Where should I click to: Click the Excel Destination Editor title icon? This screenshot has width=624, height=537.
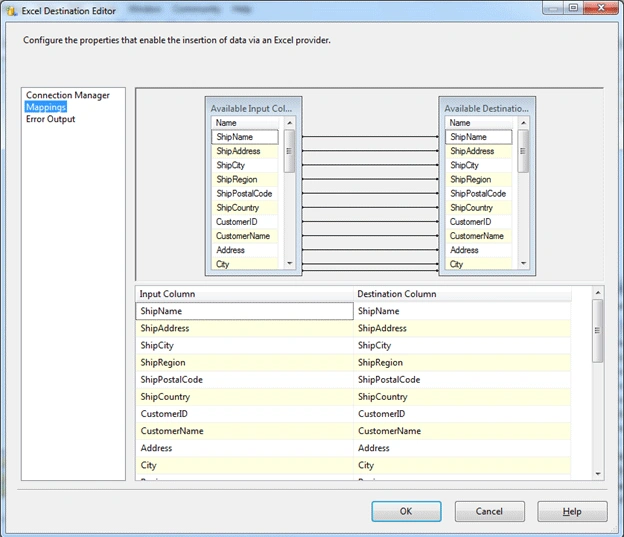(x=12, y=11)
